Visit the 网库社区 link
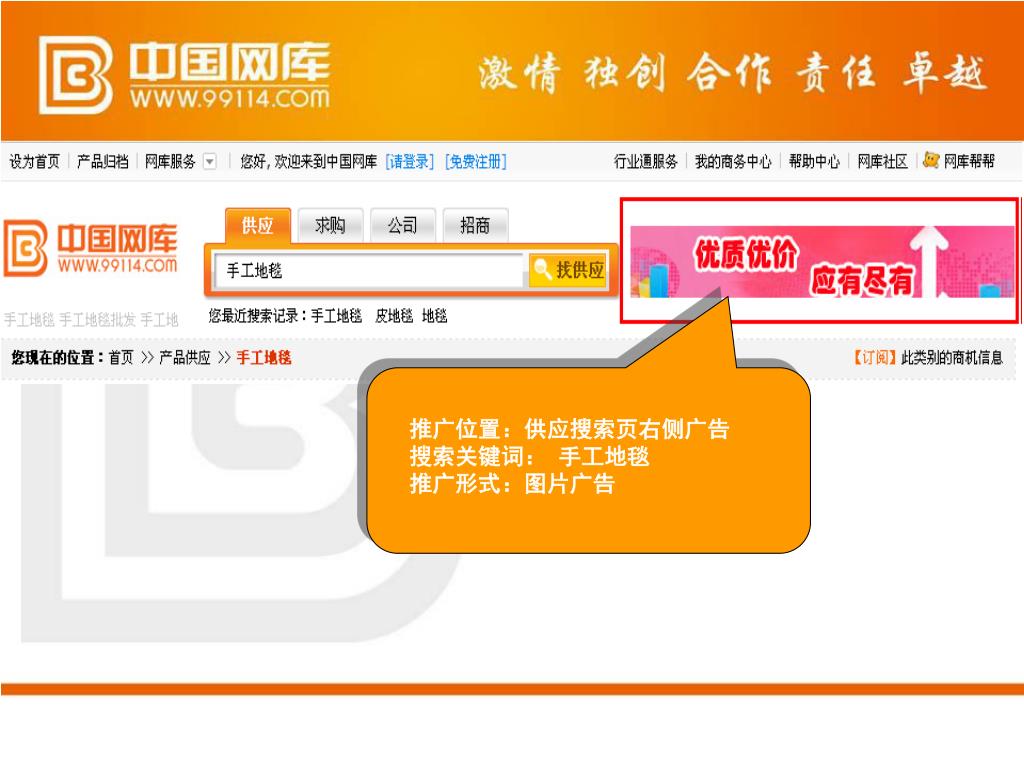 [882, 161]
